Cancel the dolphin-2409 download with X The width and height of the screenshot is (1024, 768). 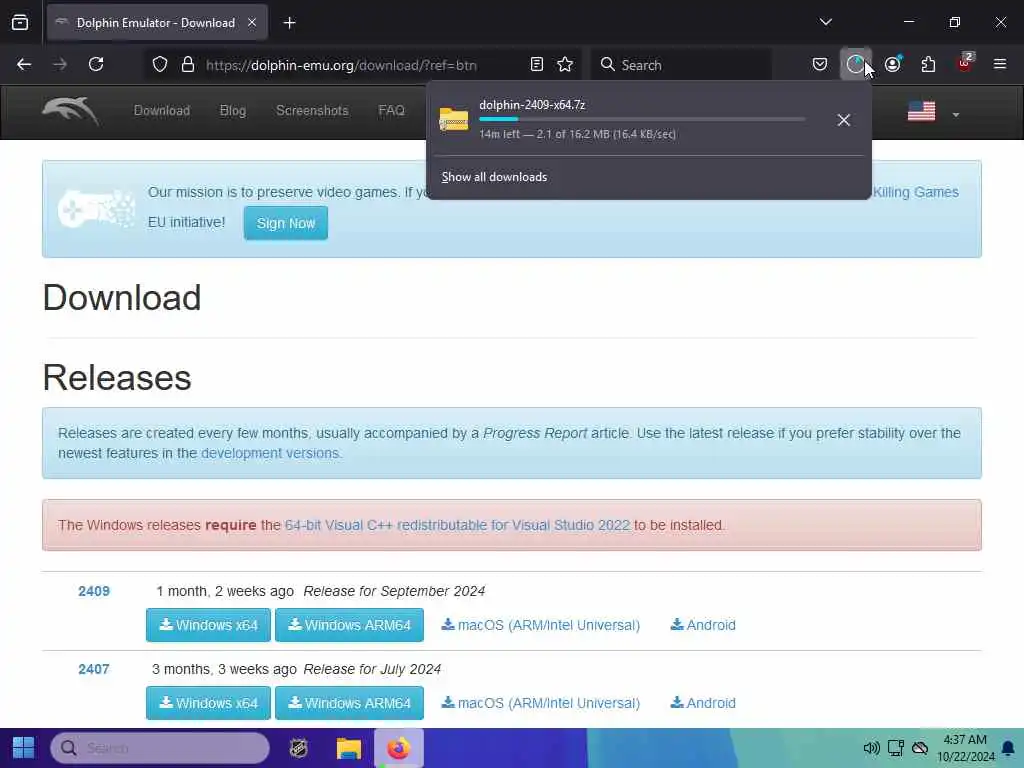[x=844, y=120]
